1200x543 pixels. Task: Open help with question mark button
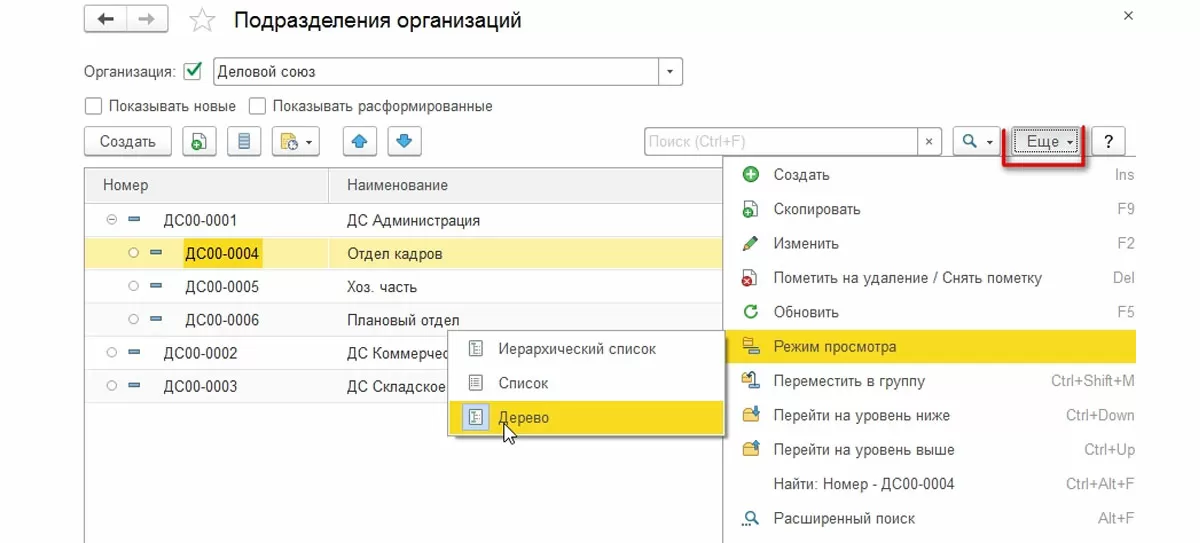click(x=1108, y=142)
